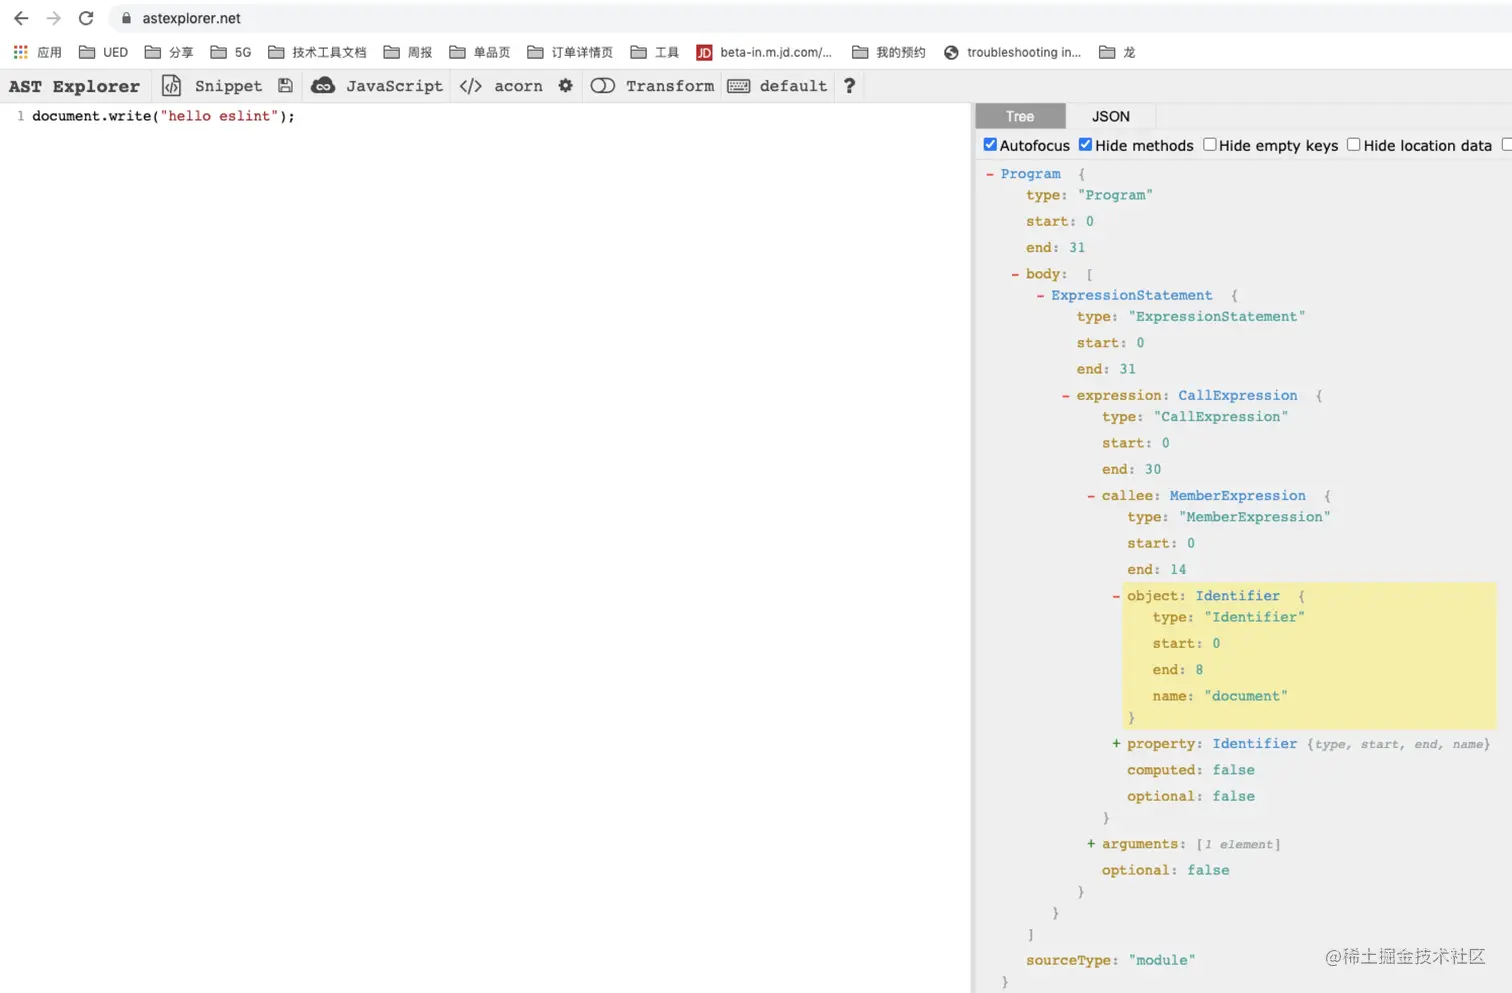Uncheck the Autofocus checkbox
This screenshot has height=993, width=1512.
tap(990, 145)
